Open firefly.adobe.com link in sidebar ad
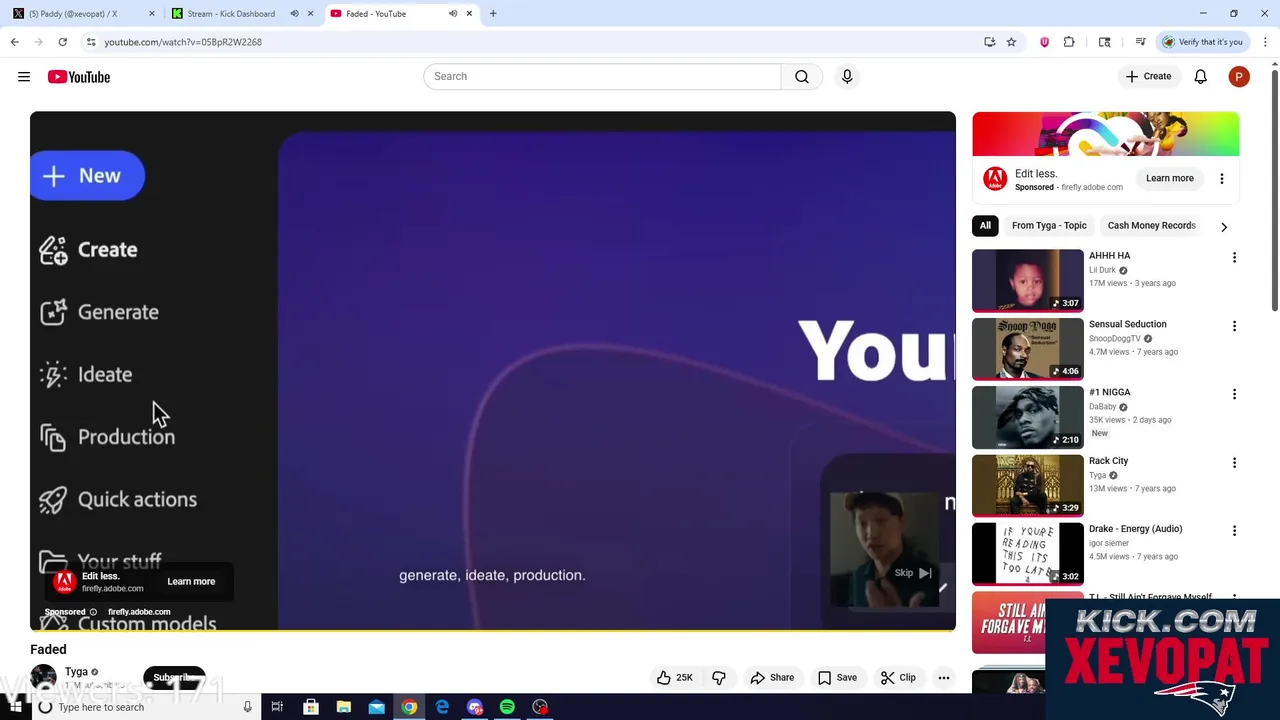The width and height of the screenshot is (1280, 720). click(1092, 187)
